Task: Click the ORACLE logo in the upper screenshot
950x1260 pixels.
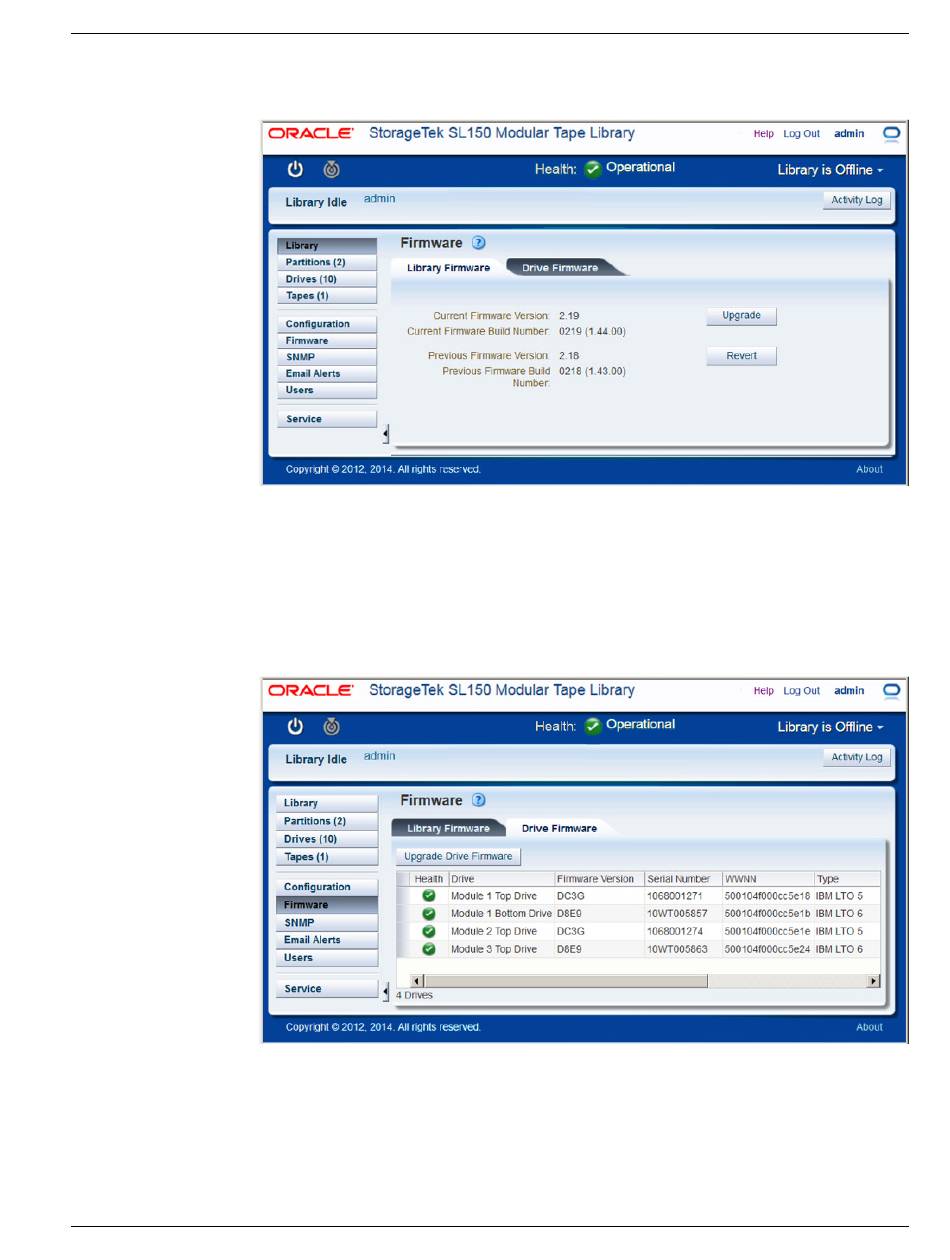Action: (311, 133)
